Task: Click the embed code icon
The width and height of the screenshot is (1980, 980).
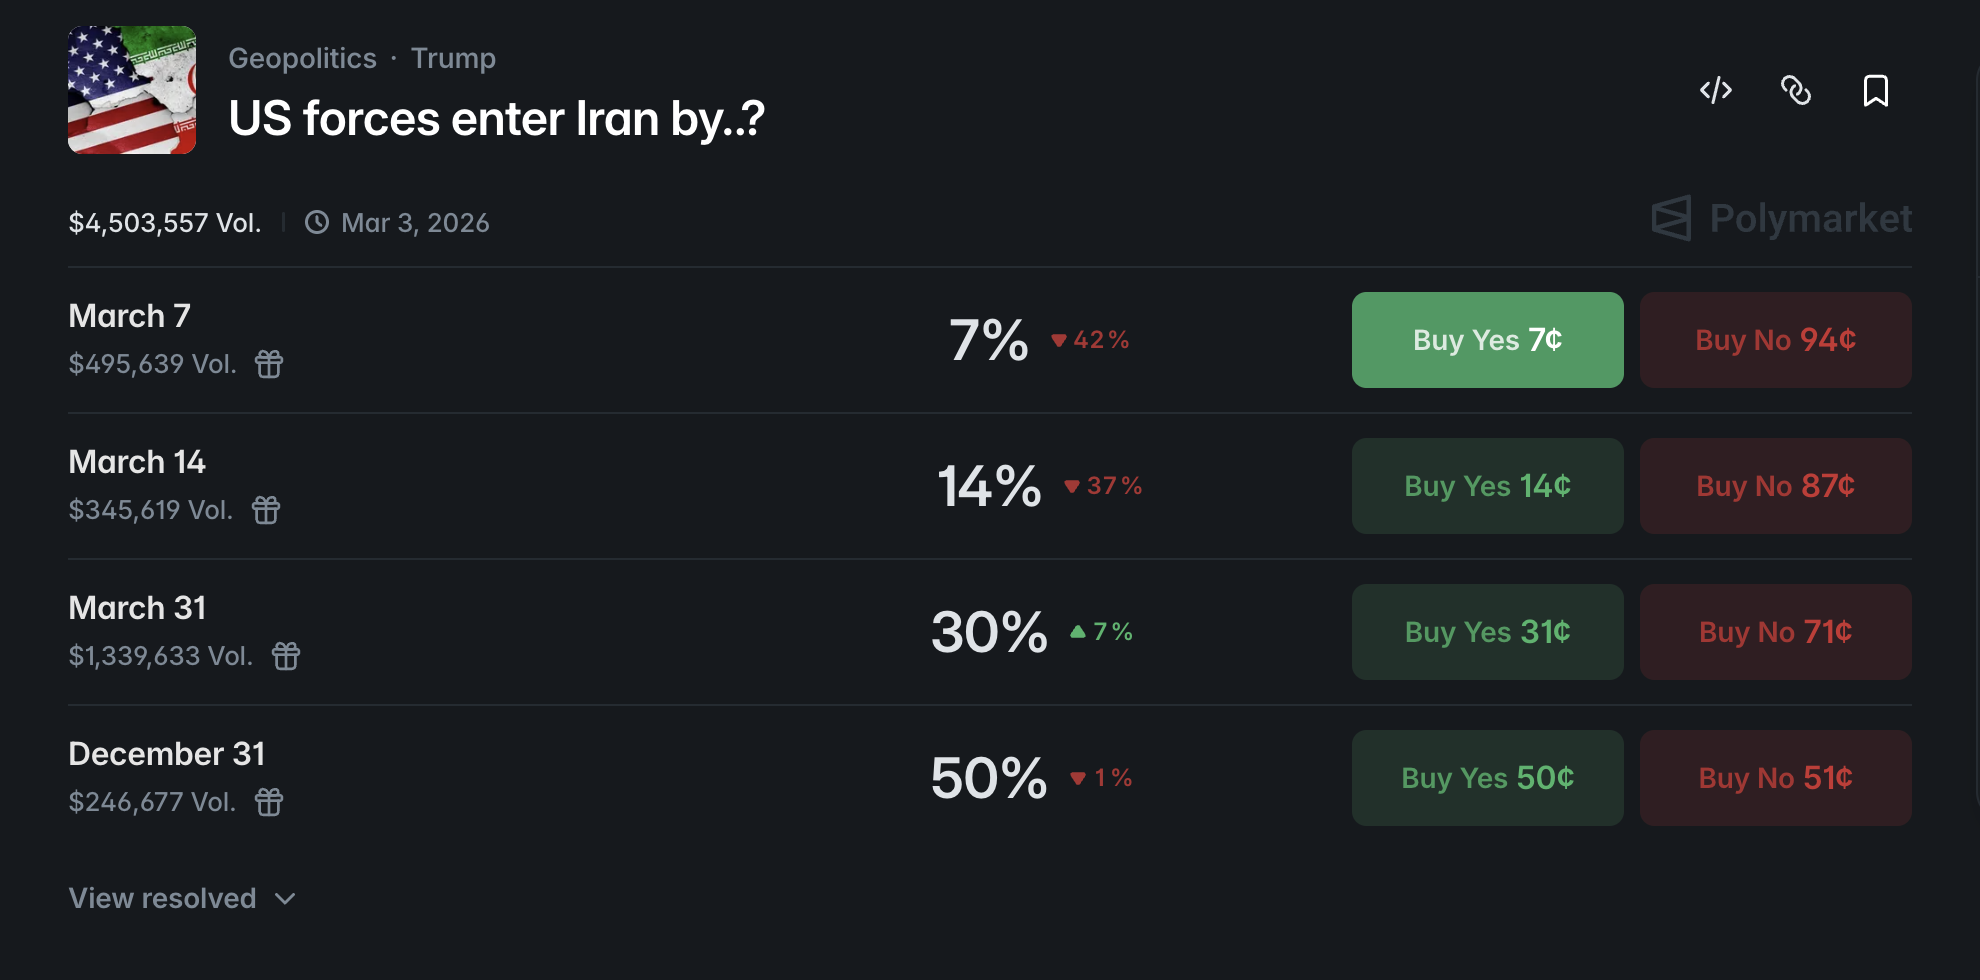Action: [1716, 91]
